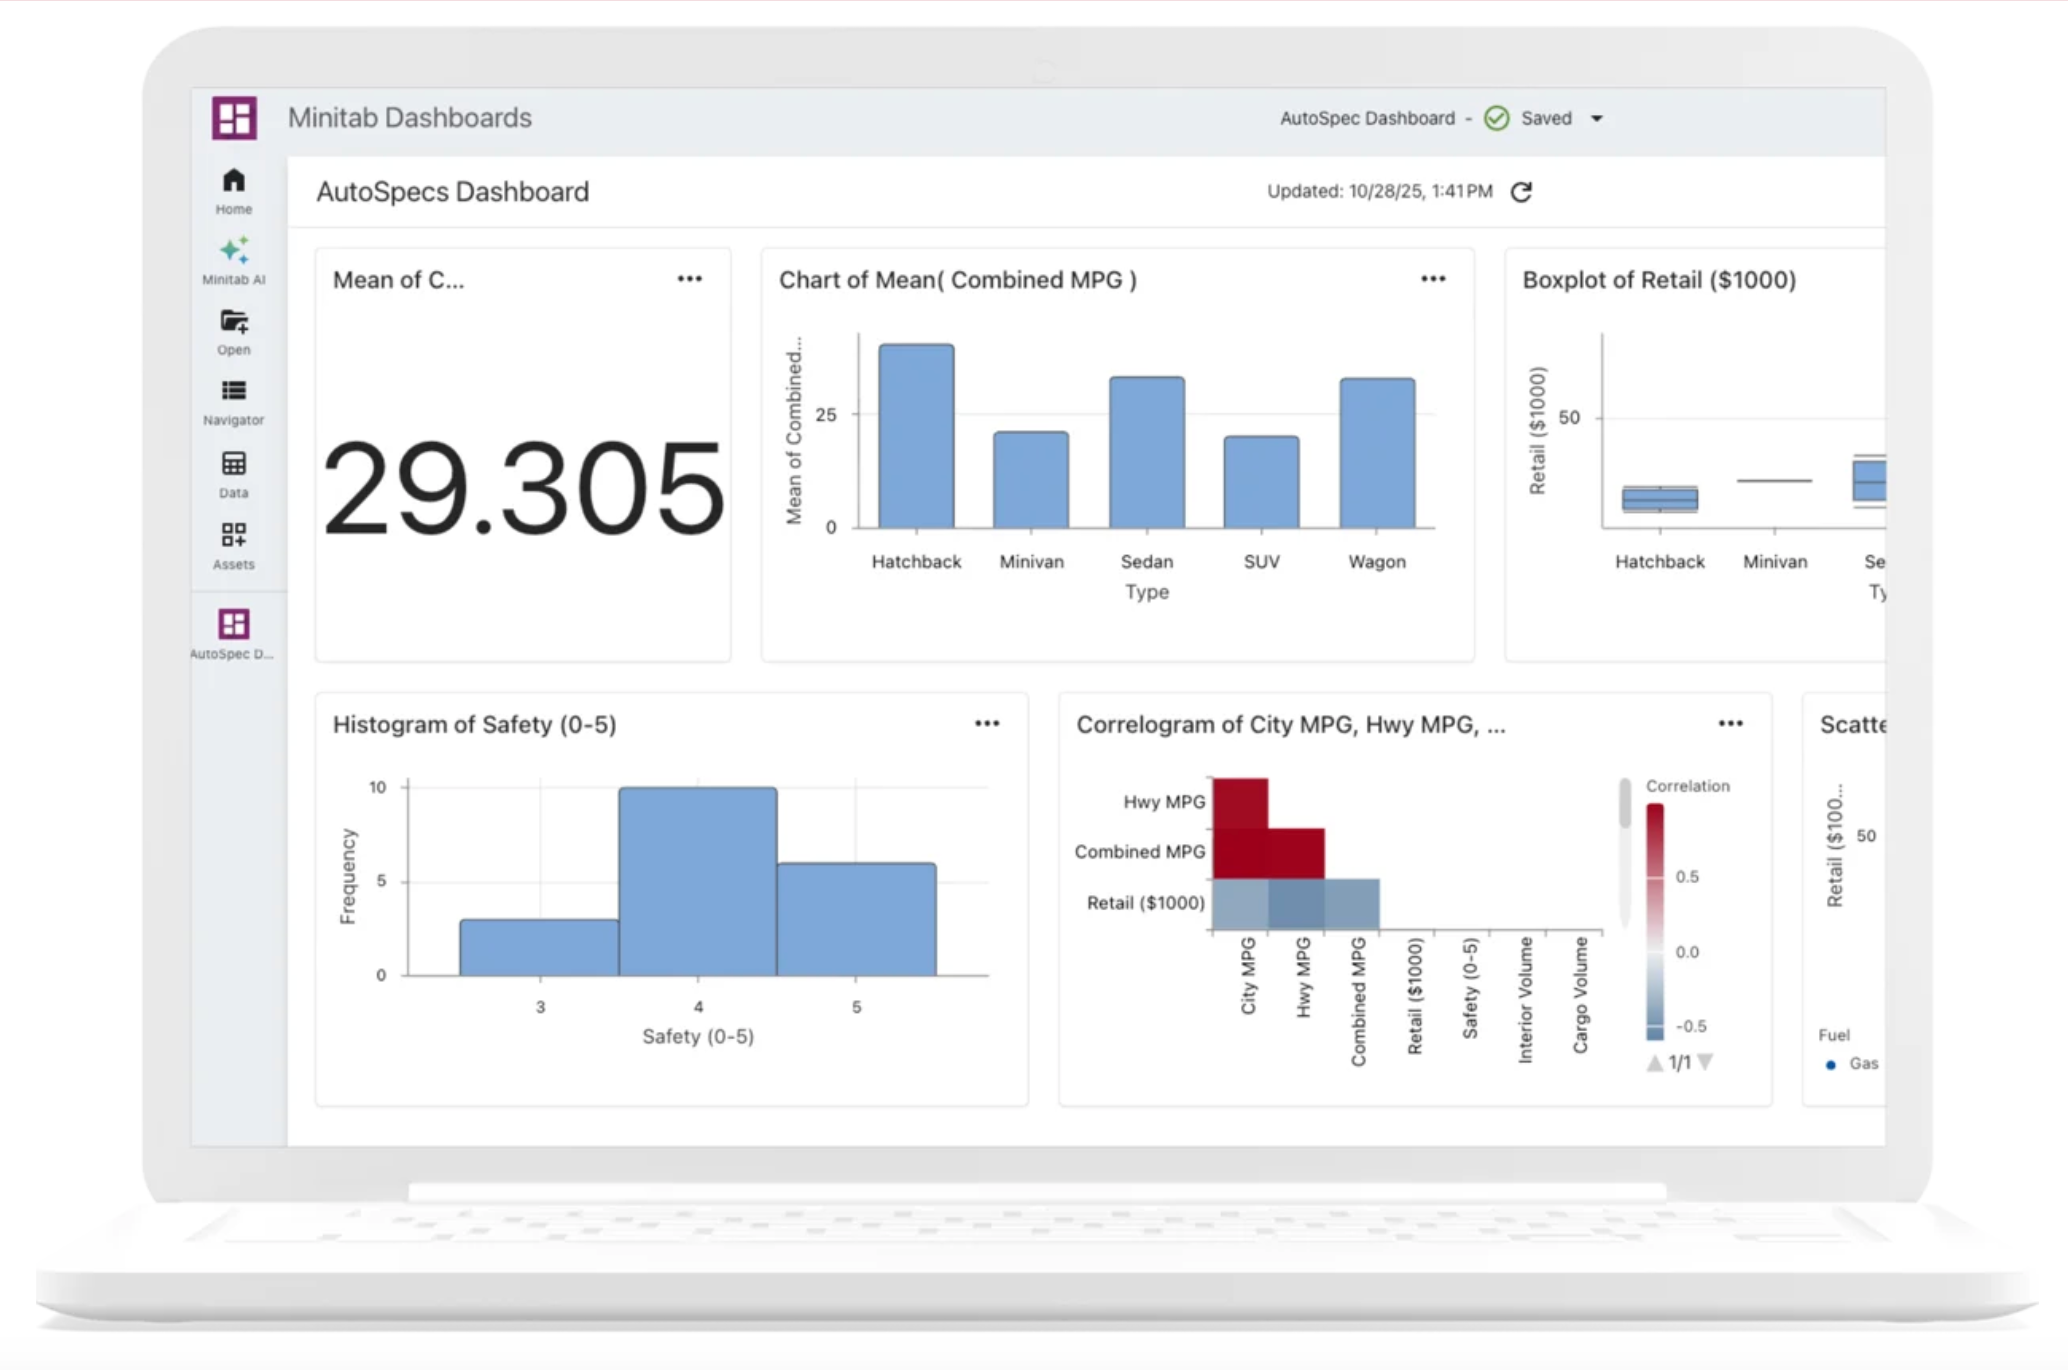Expand the Saved status dropdown arrow

1597,119
